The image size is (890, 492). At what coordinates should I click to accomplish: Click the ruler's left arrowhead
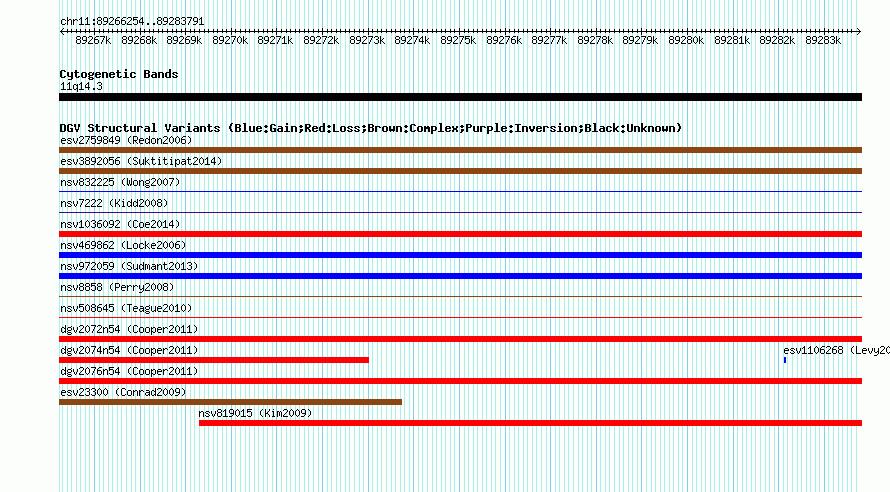coord(62,31)
